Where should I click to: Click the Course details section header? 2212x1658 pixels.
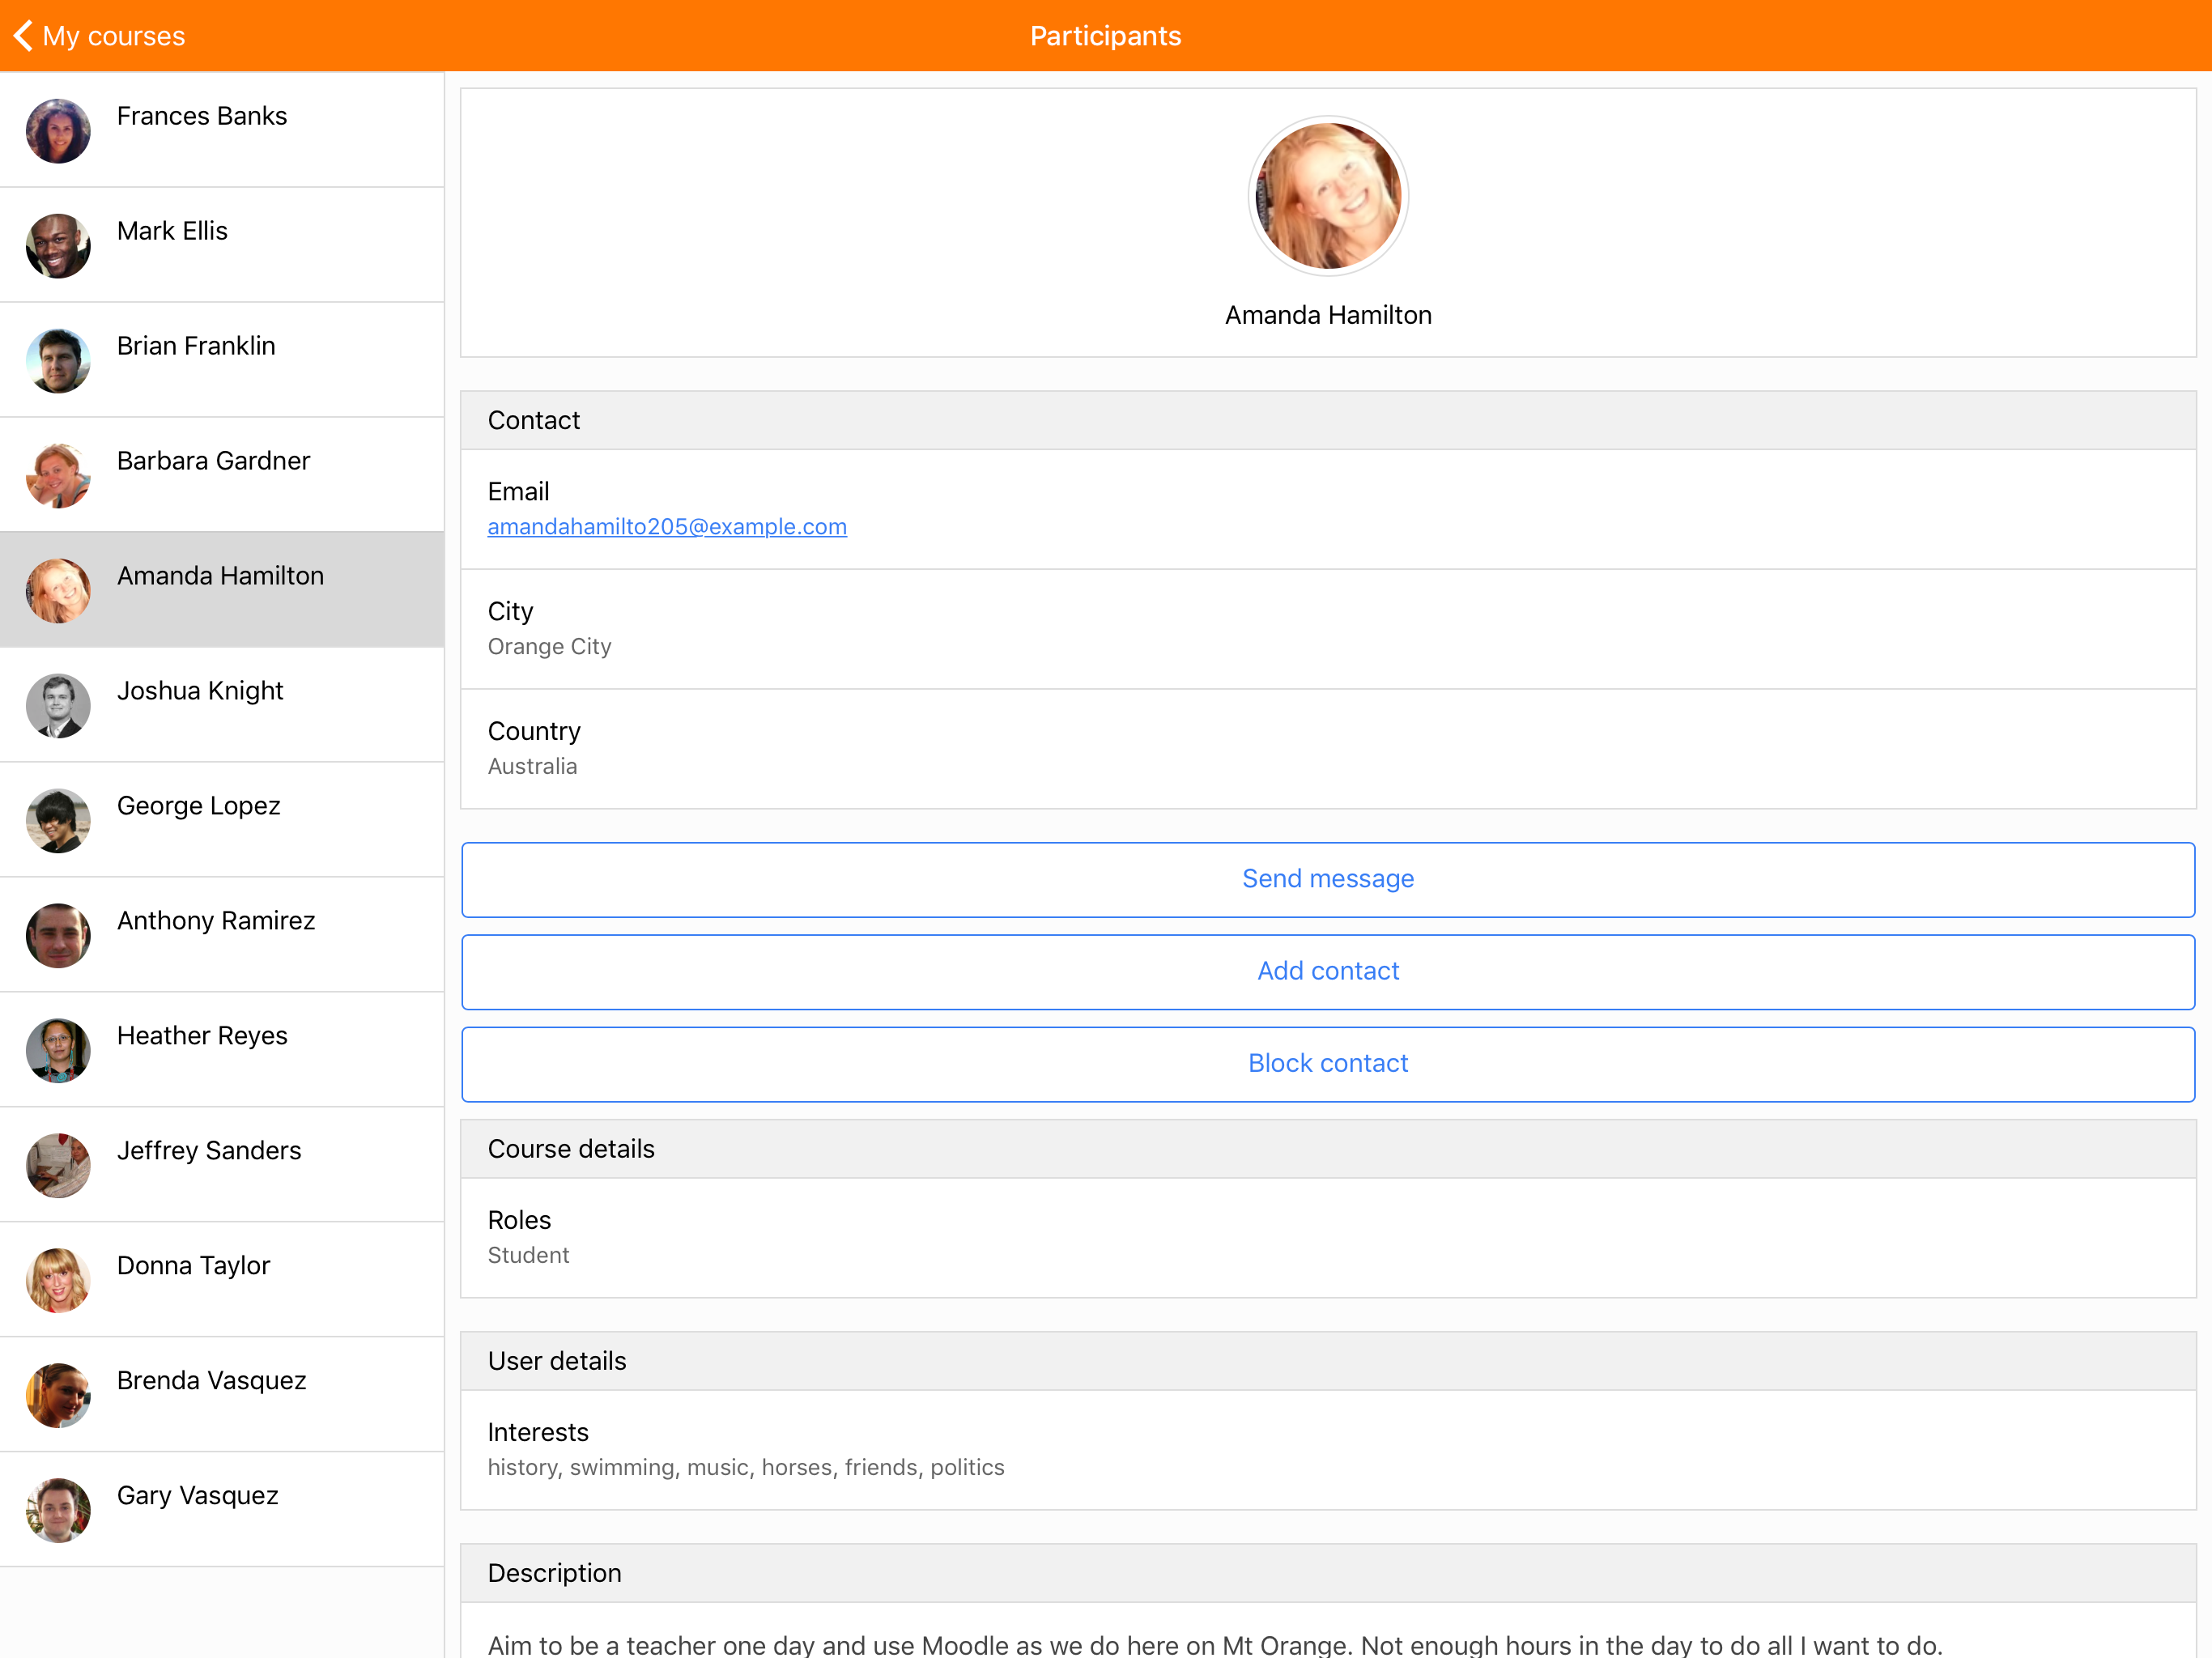coord(1328,1148)
